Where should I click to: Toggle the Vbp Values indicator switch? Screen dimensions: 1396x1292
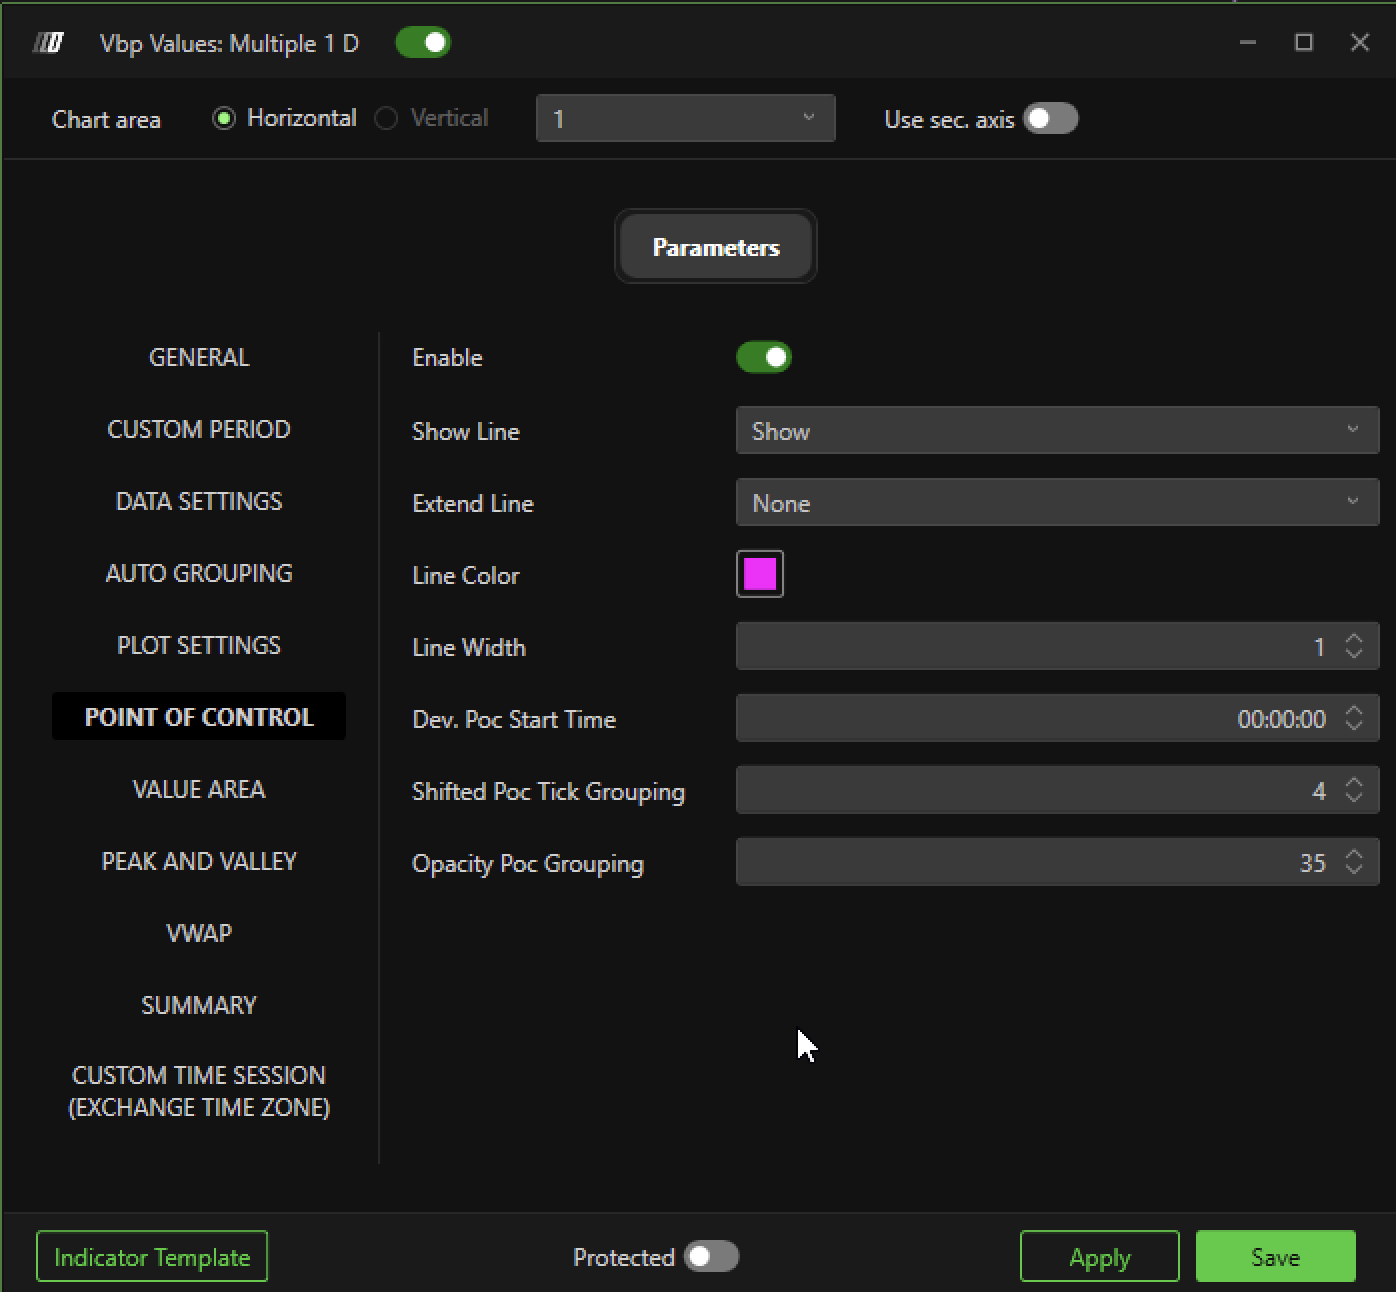423,43
